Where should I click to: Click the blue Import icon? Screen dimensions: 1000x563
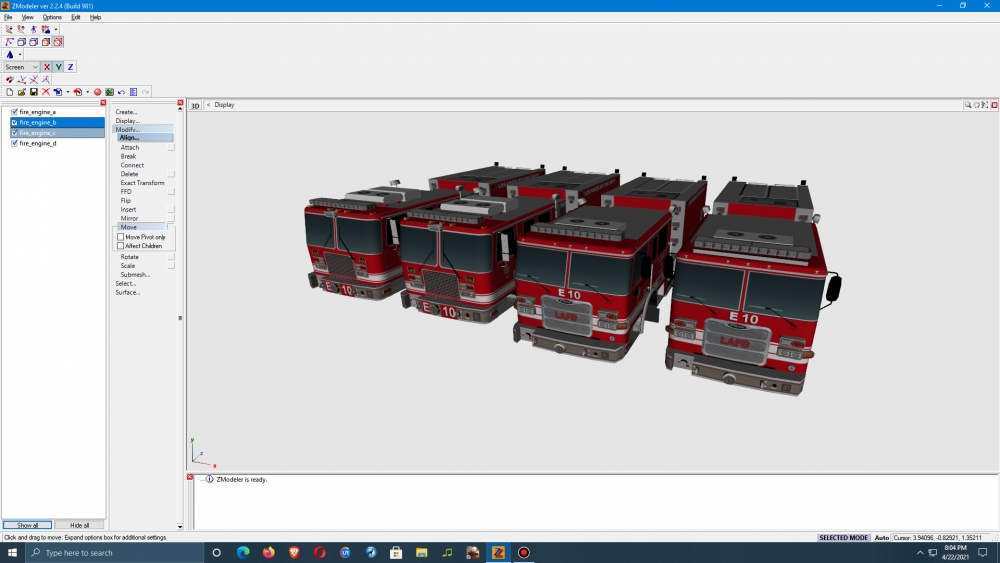[57, 92]
